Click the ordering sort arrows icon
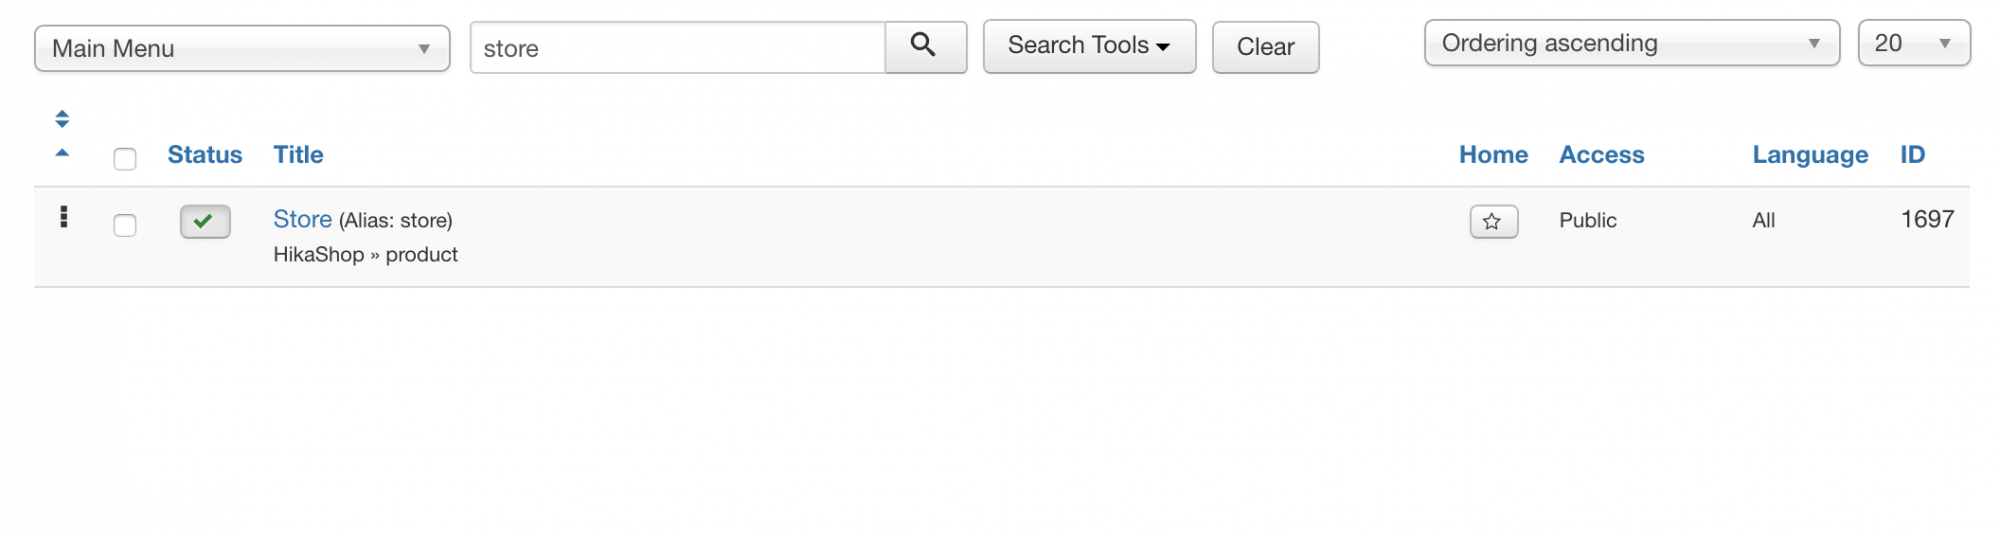 62,120
